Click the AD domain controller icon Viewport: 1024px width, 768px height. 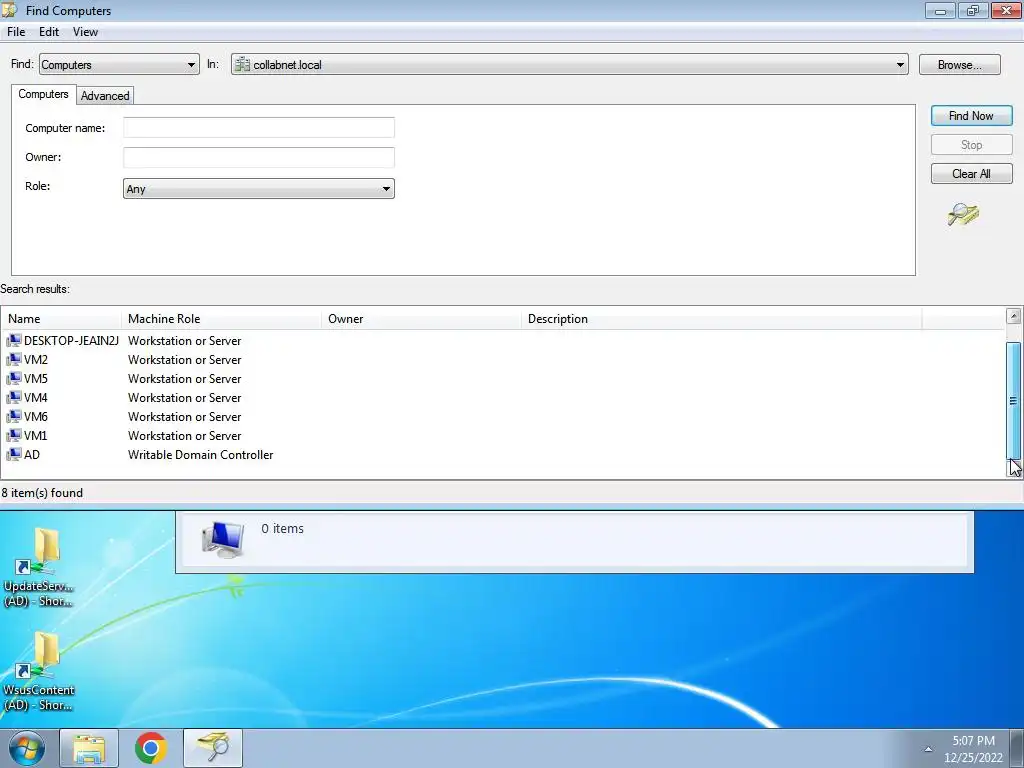click(x=14, y=454)
